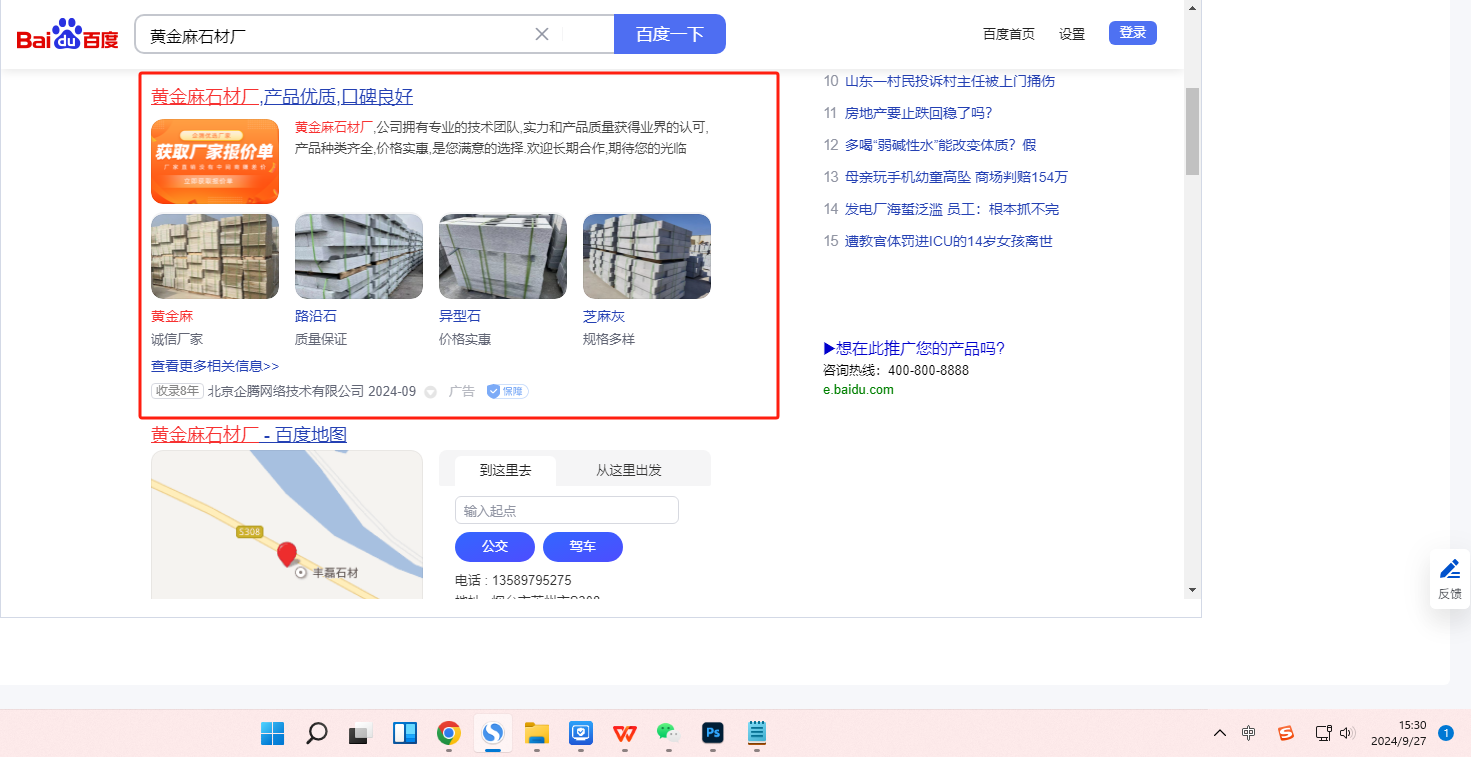Click the 获取厂家报价单 orange banner image
Image resolution: width=1471 pixels, height=757 pixels.
pos(215,161)
